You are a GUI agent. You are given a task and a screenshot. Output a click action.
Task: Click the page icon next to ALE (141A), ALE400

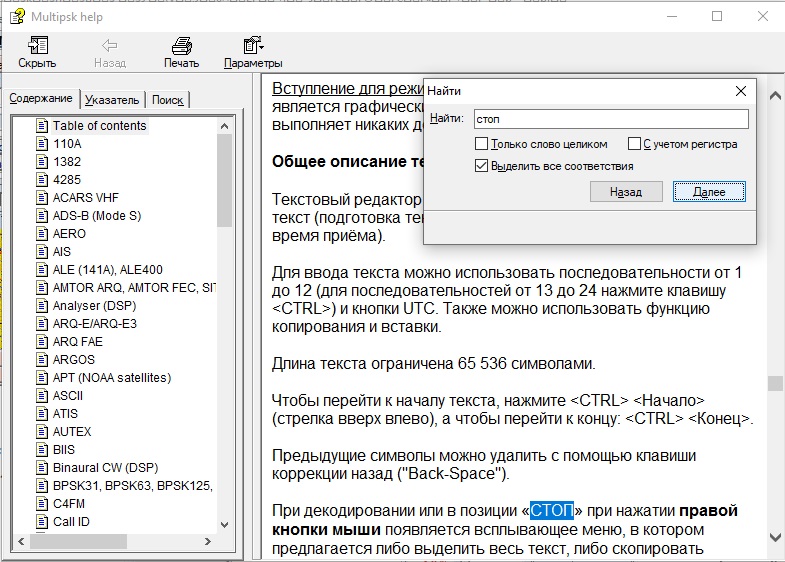[43, 270]
